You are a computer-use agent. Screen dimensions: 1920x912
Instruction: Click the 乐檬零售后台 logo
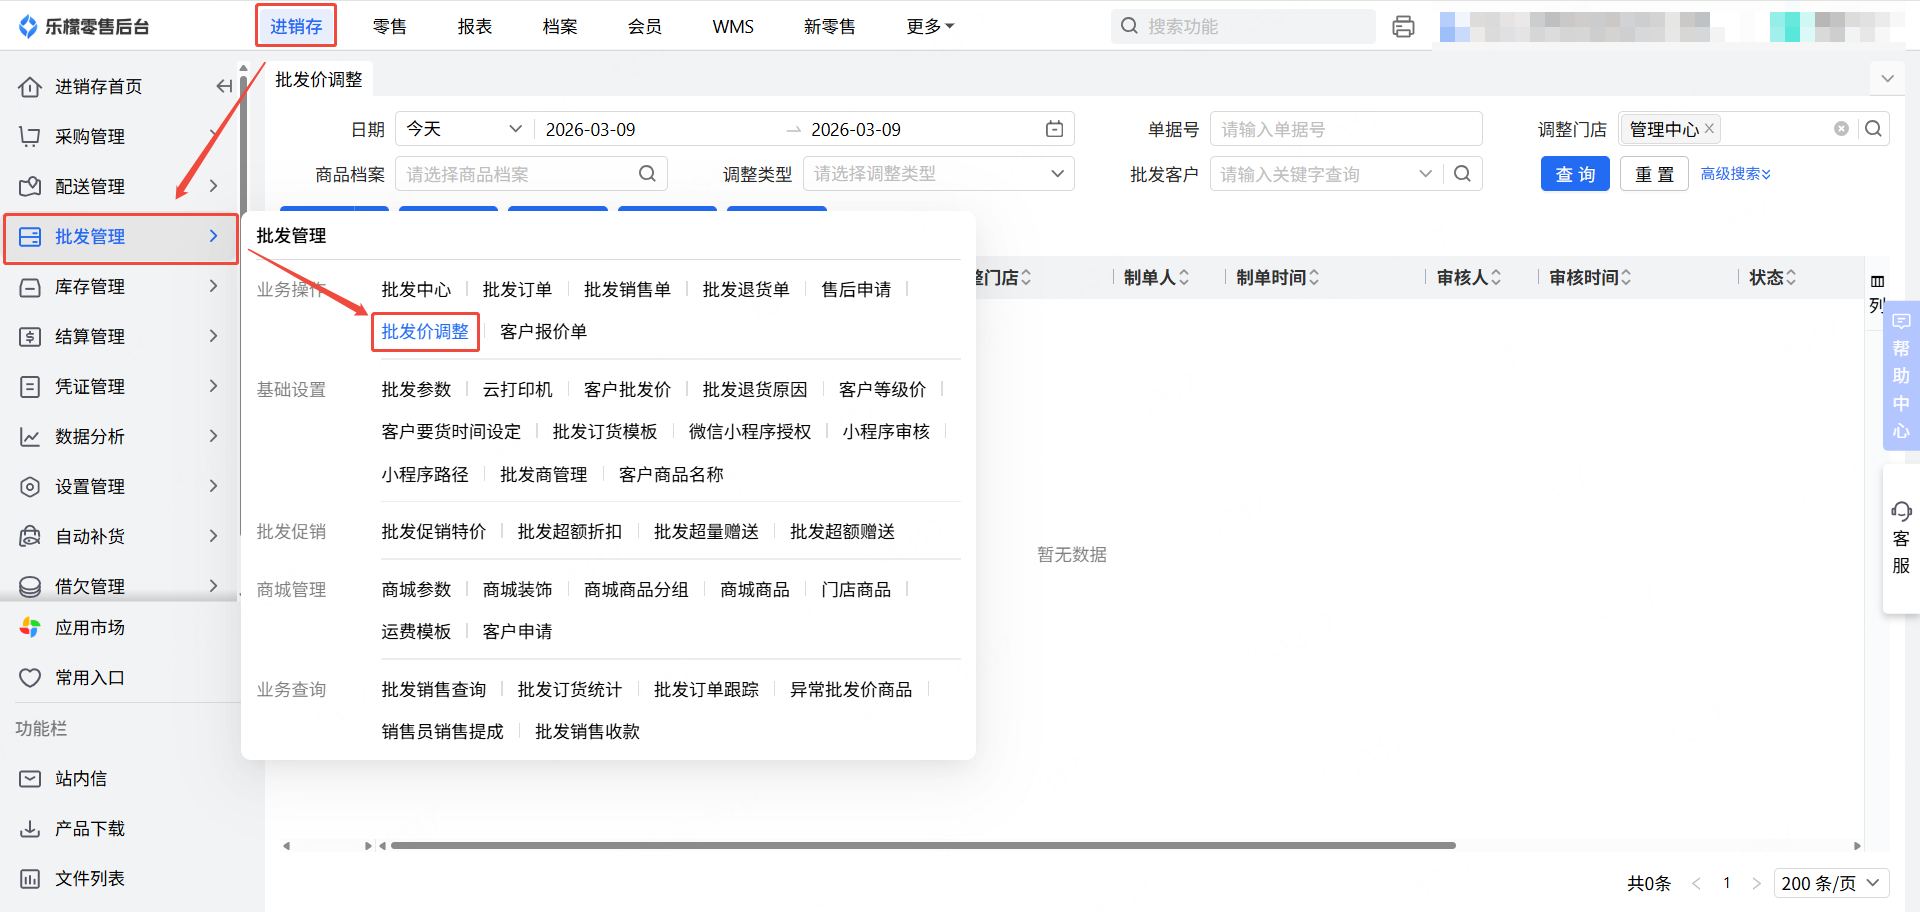coord(84,27)
